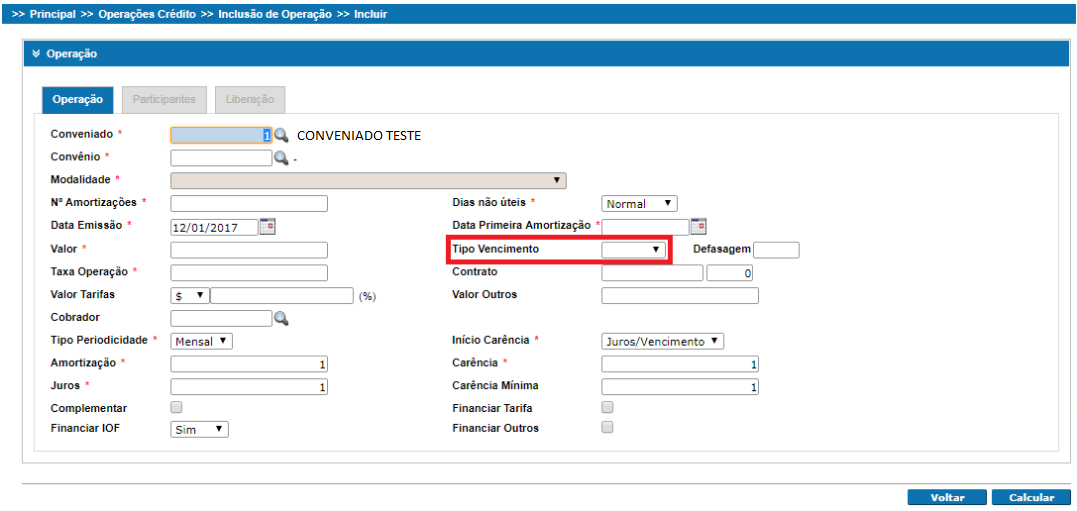Viewport: 1077px width, 511px height.
Task: Click the Conveniado search magnifier icon
Action: [281, 135]
